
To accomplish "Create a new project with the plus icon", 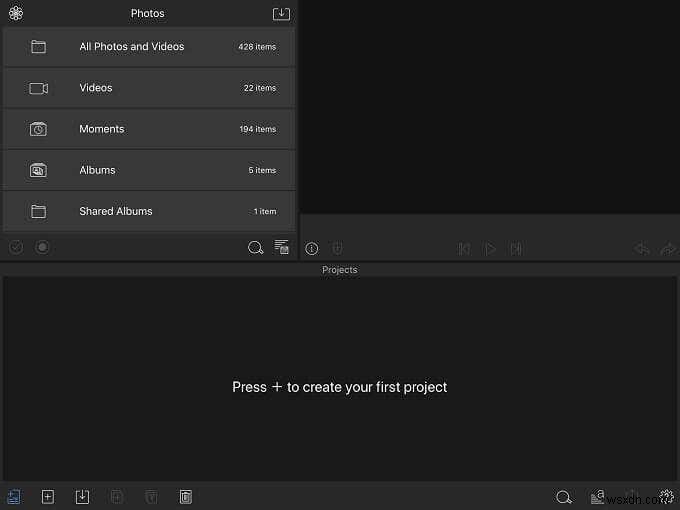I will click(48, 497).
